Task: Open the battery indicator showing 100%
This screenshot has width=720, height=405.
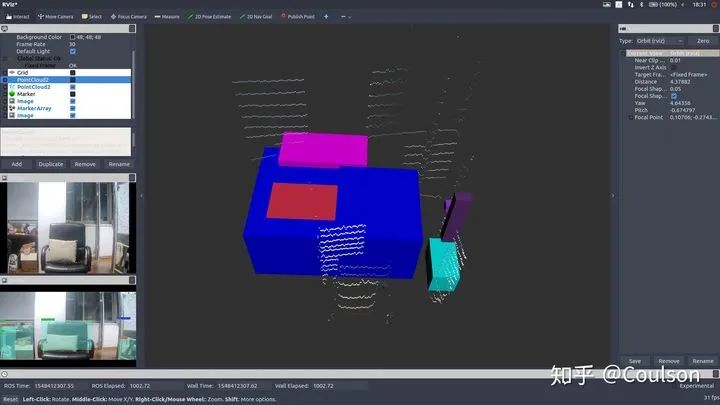Action: point(663,5)
